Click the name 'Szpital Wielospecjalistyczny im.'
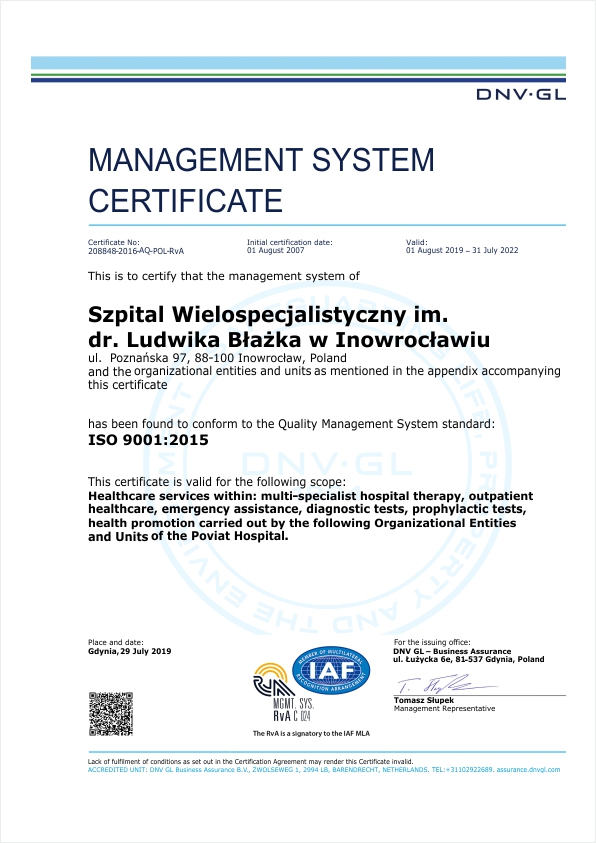The image size is (596, 843). coord(268,315)
